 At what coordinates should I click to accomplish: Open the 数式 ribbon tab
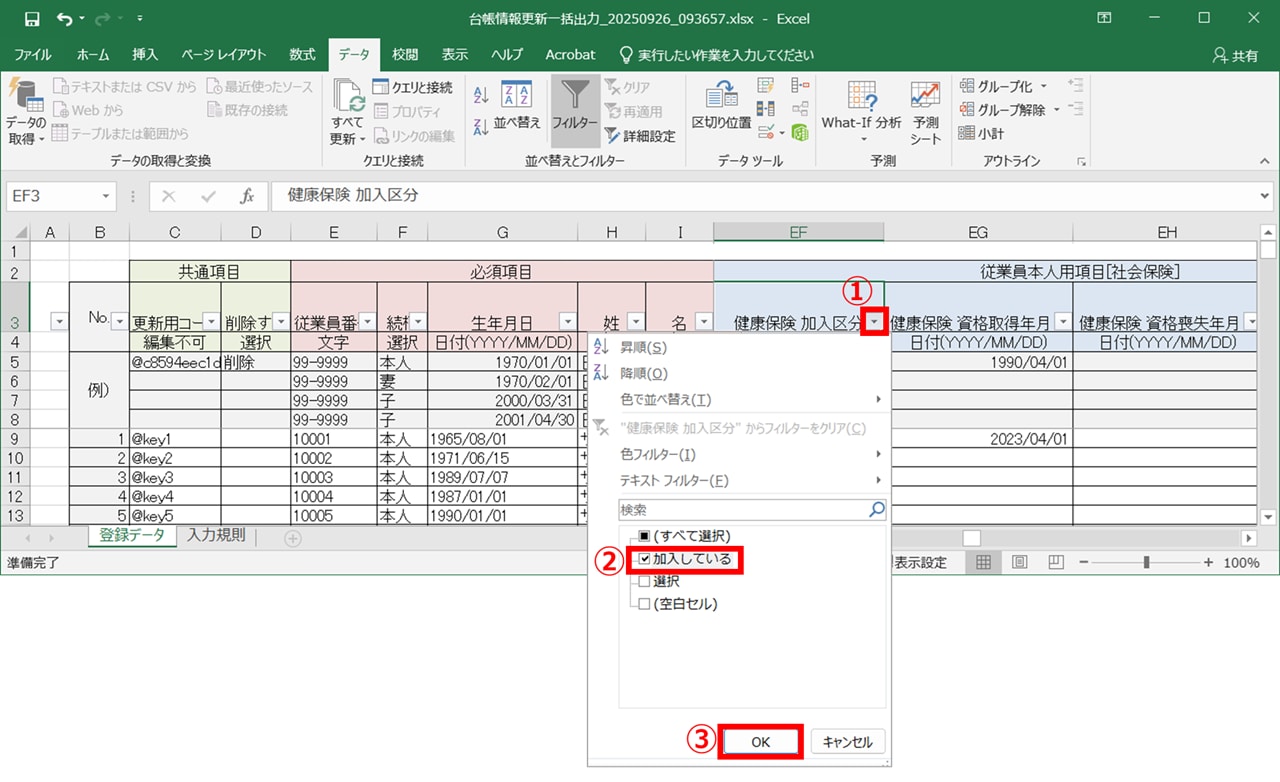pyautogui.click(x=302, y=55)
